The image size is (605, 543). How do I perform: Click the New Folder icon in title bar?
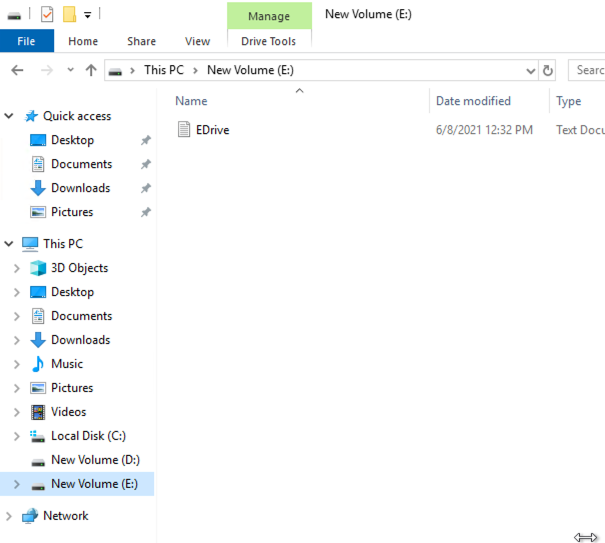(69, 15)
